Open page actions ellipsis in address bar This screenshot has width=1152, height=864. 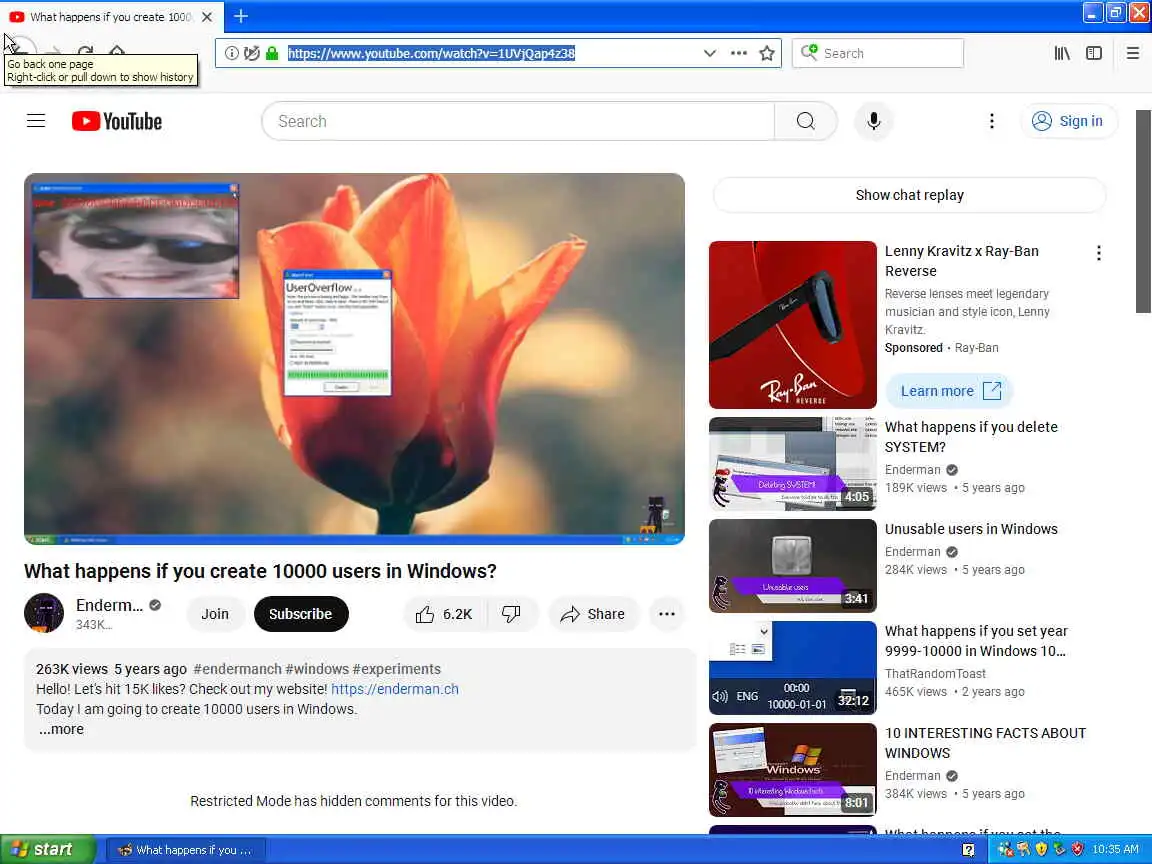[738, 53]
